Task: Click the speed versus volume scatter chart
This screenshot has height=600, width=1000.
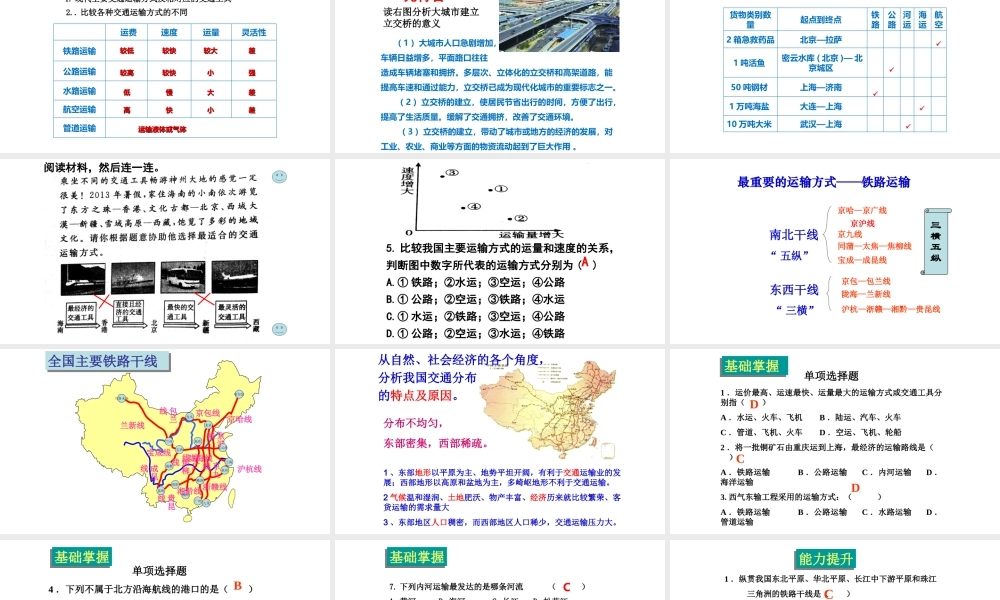Action: pyautogui.click(x=482, y=202)
